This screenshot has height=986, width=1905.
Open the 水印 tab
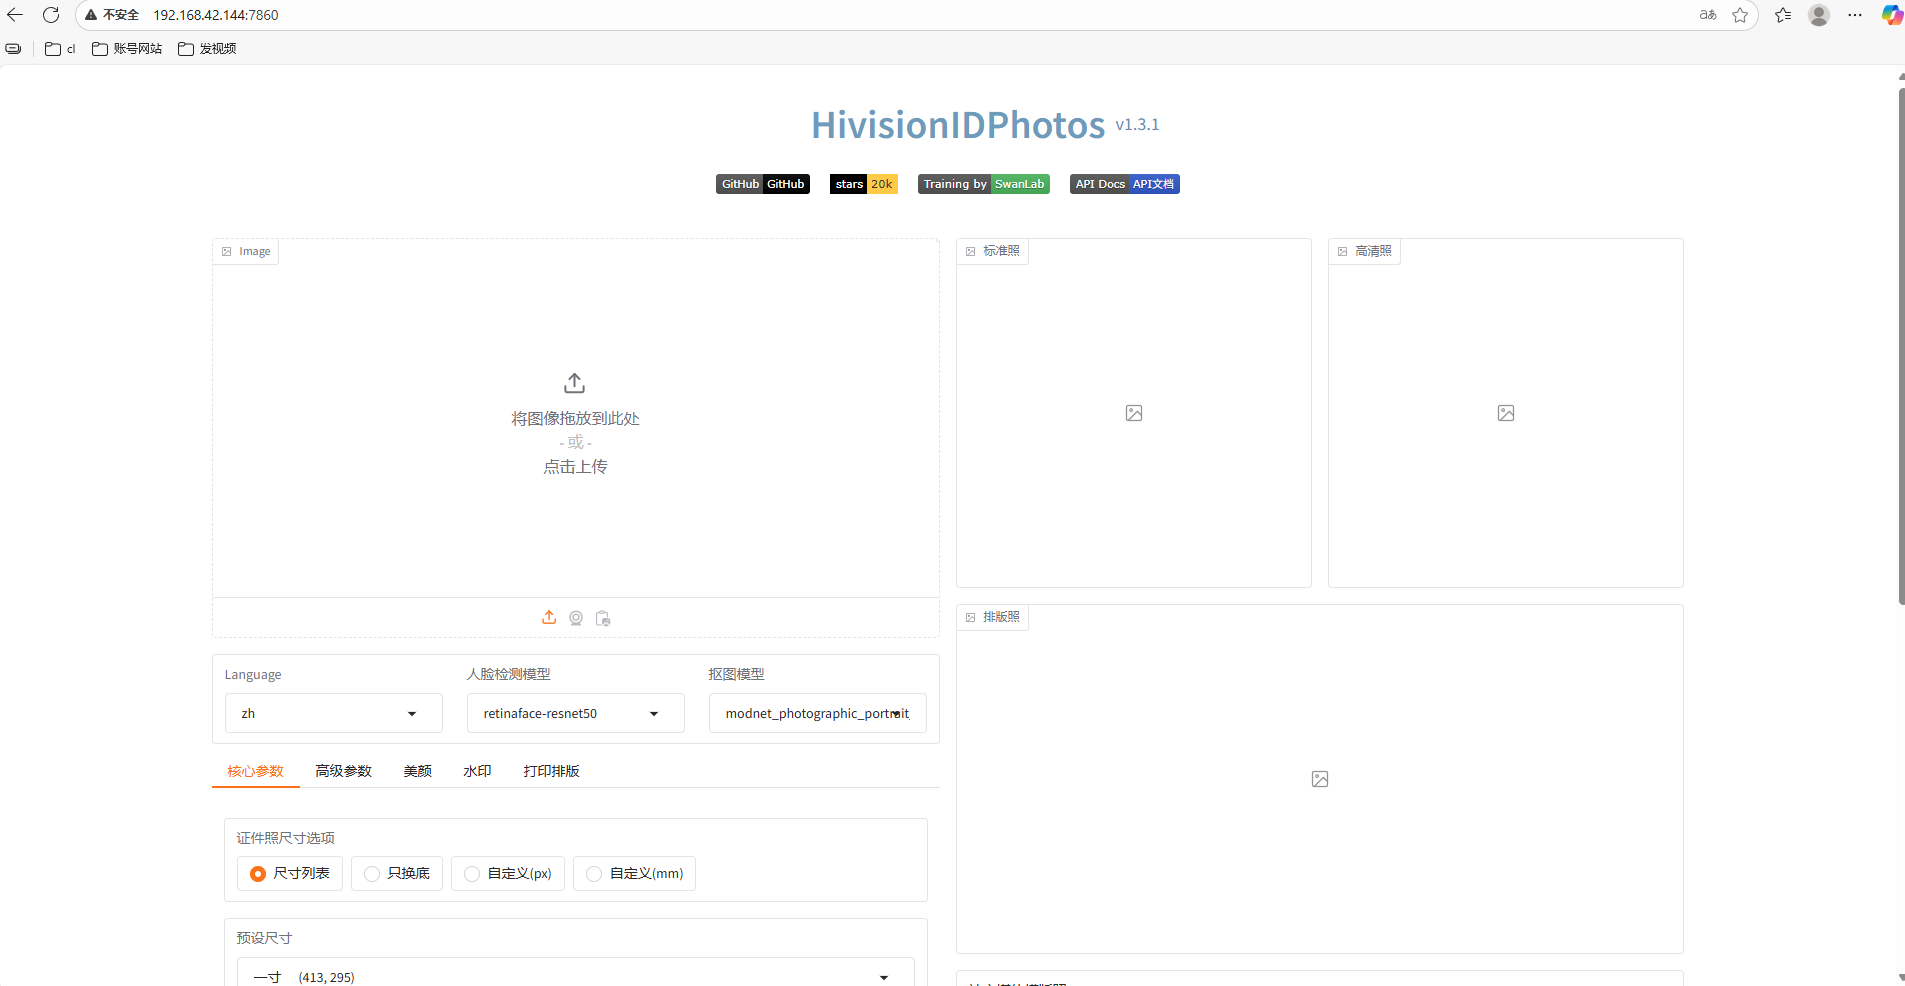pos(477,771)
